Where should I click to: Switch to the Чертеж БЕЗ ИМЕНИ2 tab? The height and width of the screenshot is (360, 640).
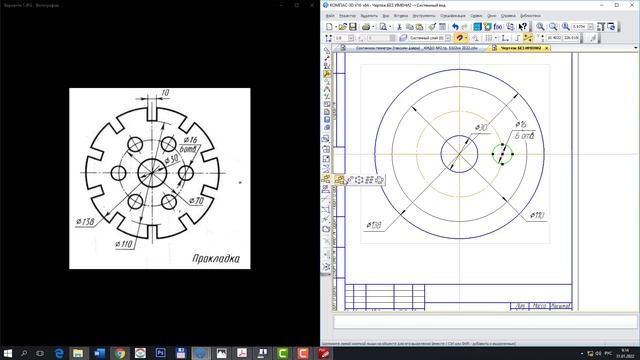[x=519, y=48]
